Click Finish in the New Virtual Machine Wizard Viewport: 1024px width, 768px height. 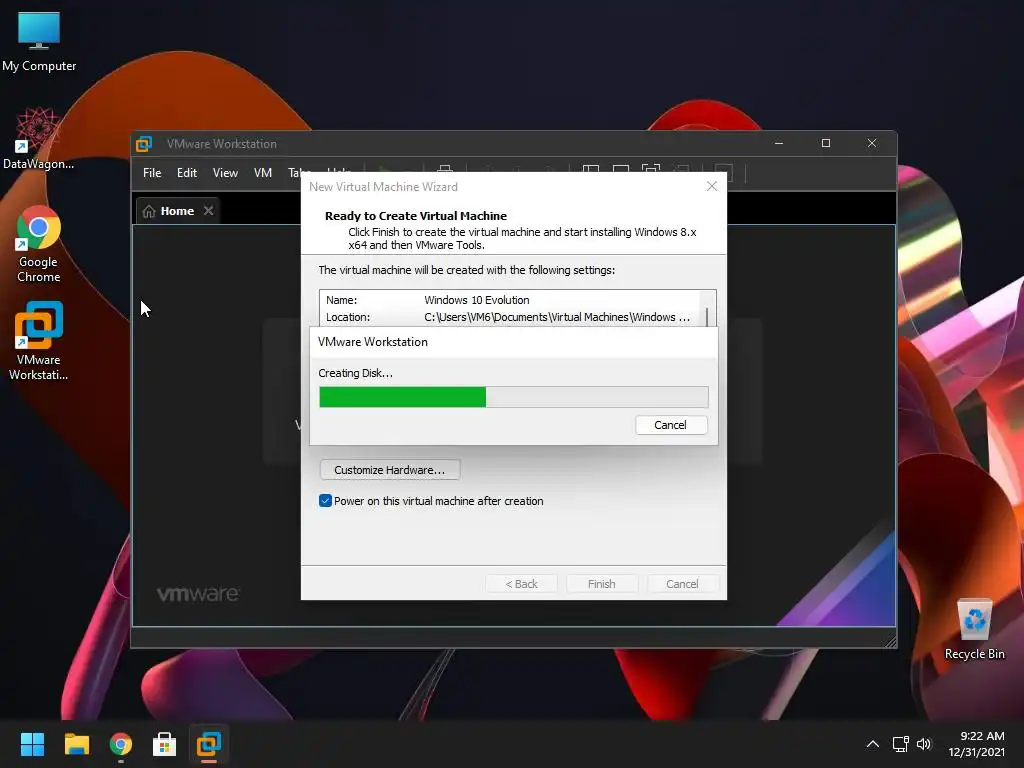coord(601,584)
